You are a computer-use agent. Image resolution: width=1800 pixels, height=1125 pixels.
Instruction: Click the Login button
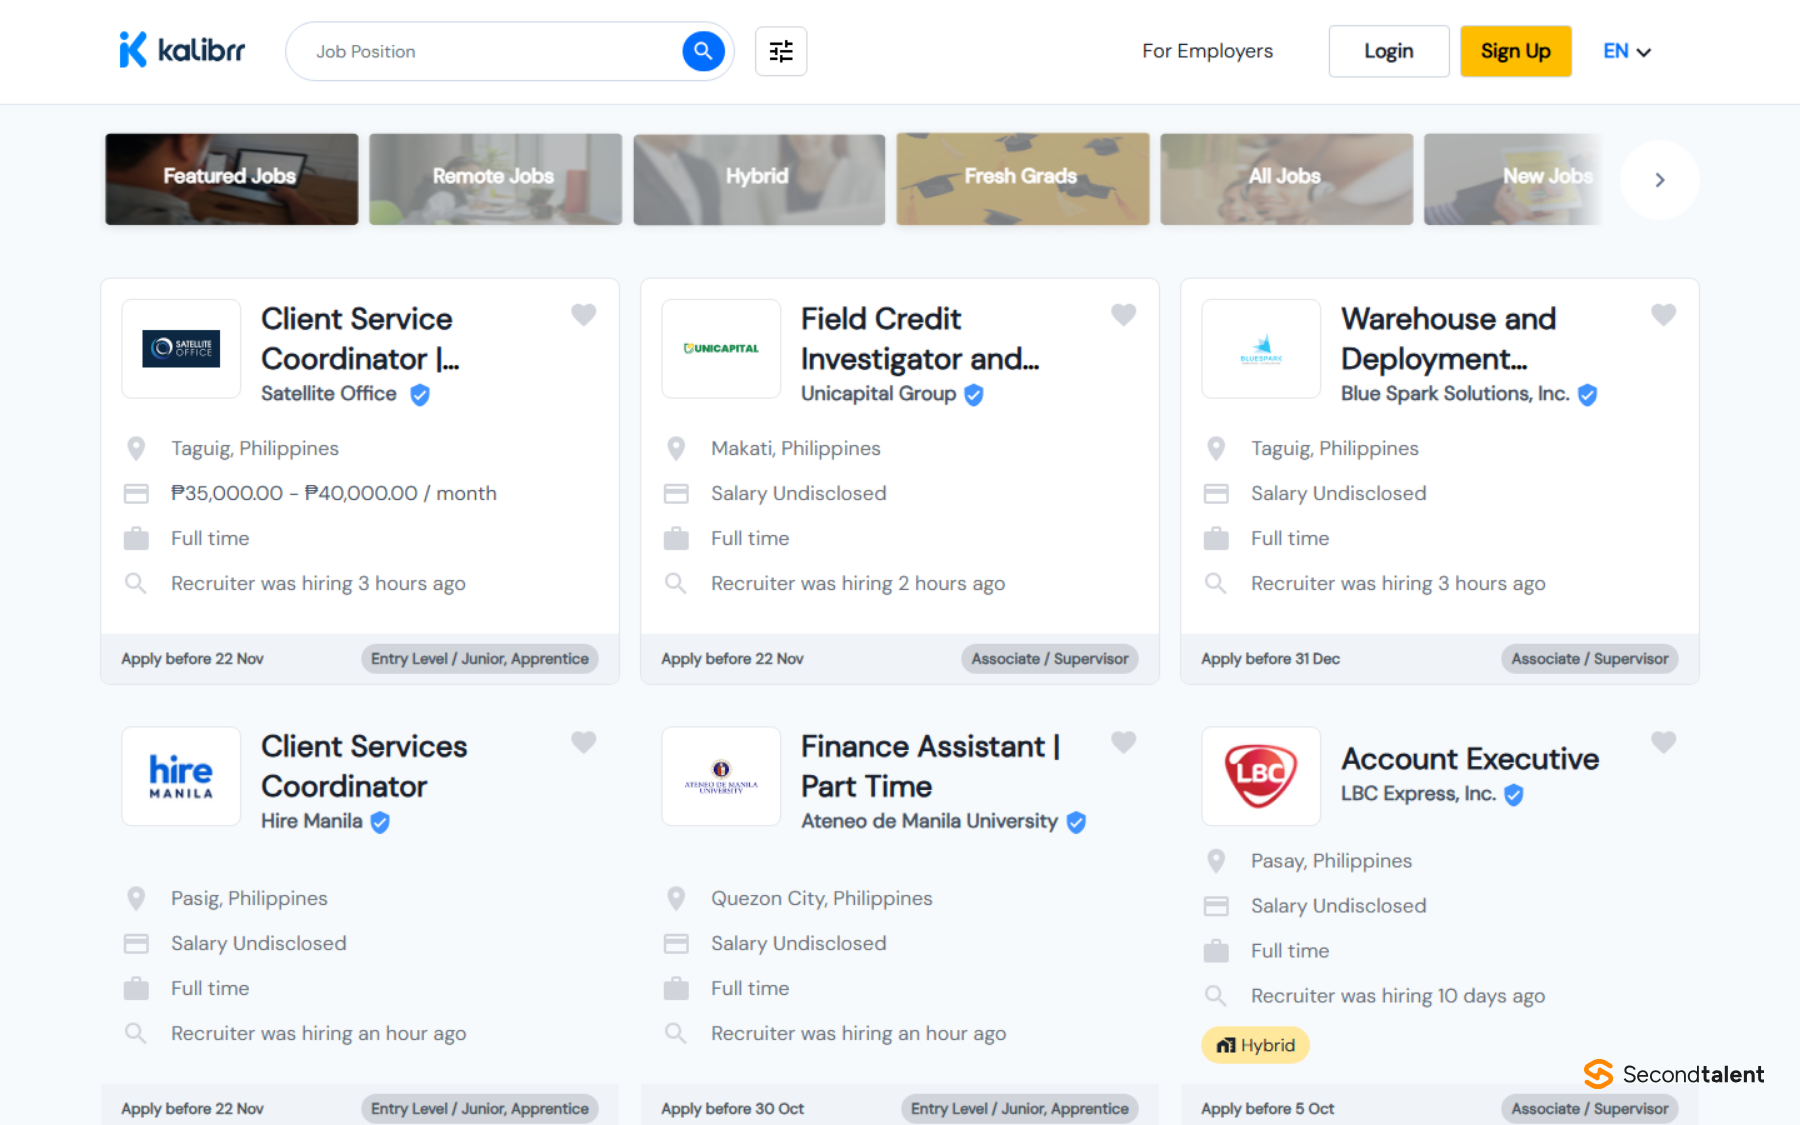[x=1389, y=51]
